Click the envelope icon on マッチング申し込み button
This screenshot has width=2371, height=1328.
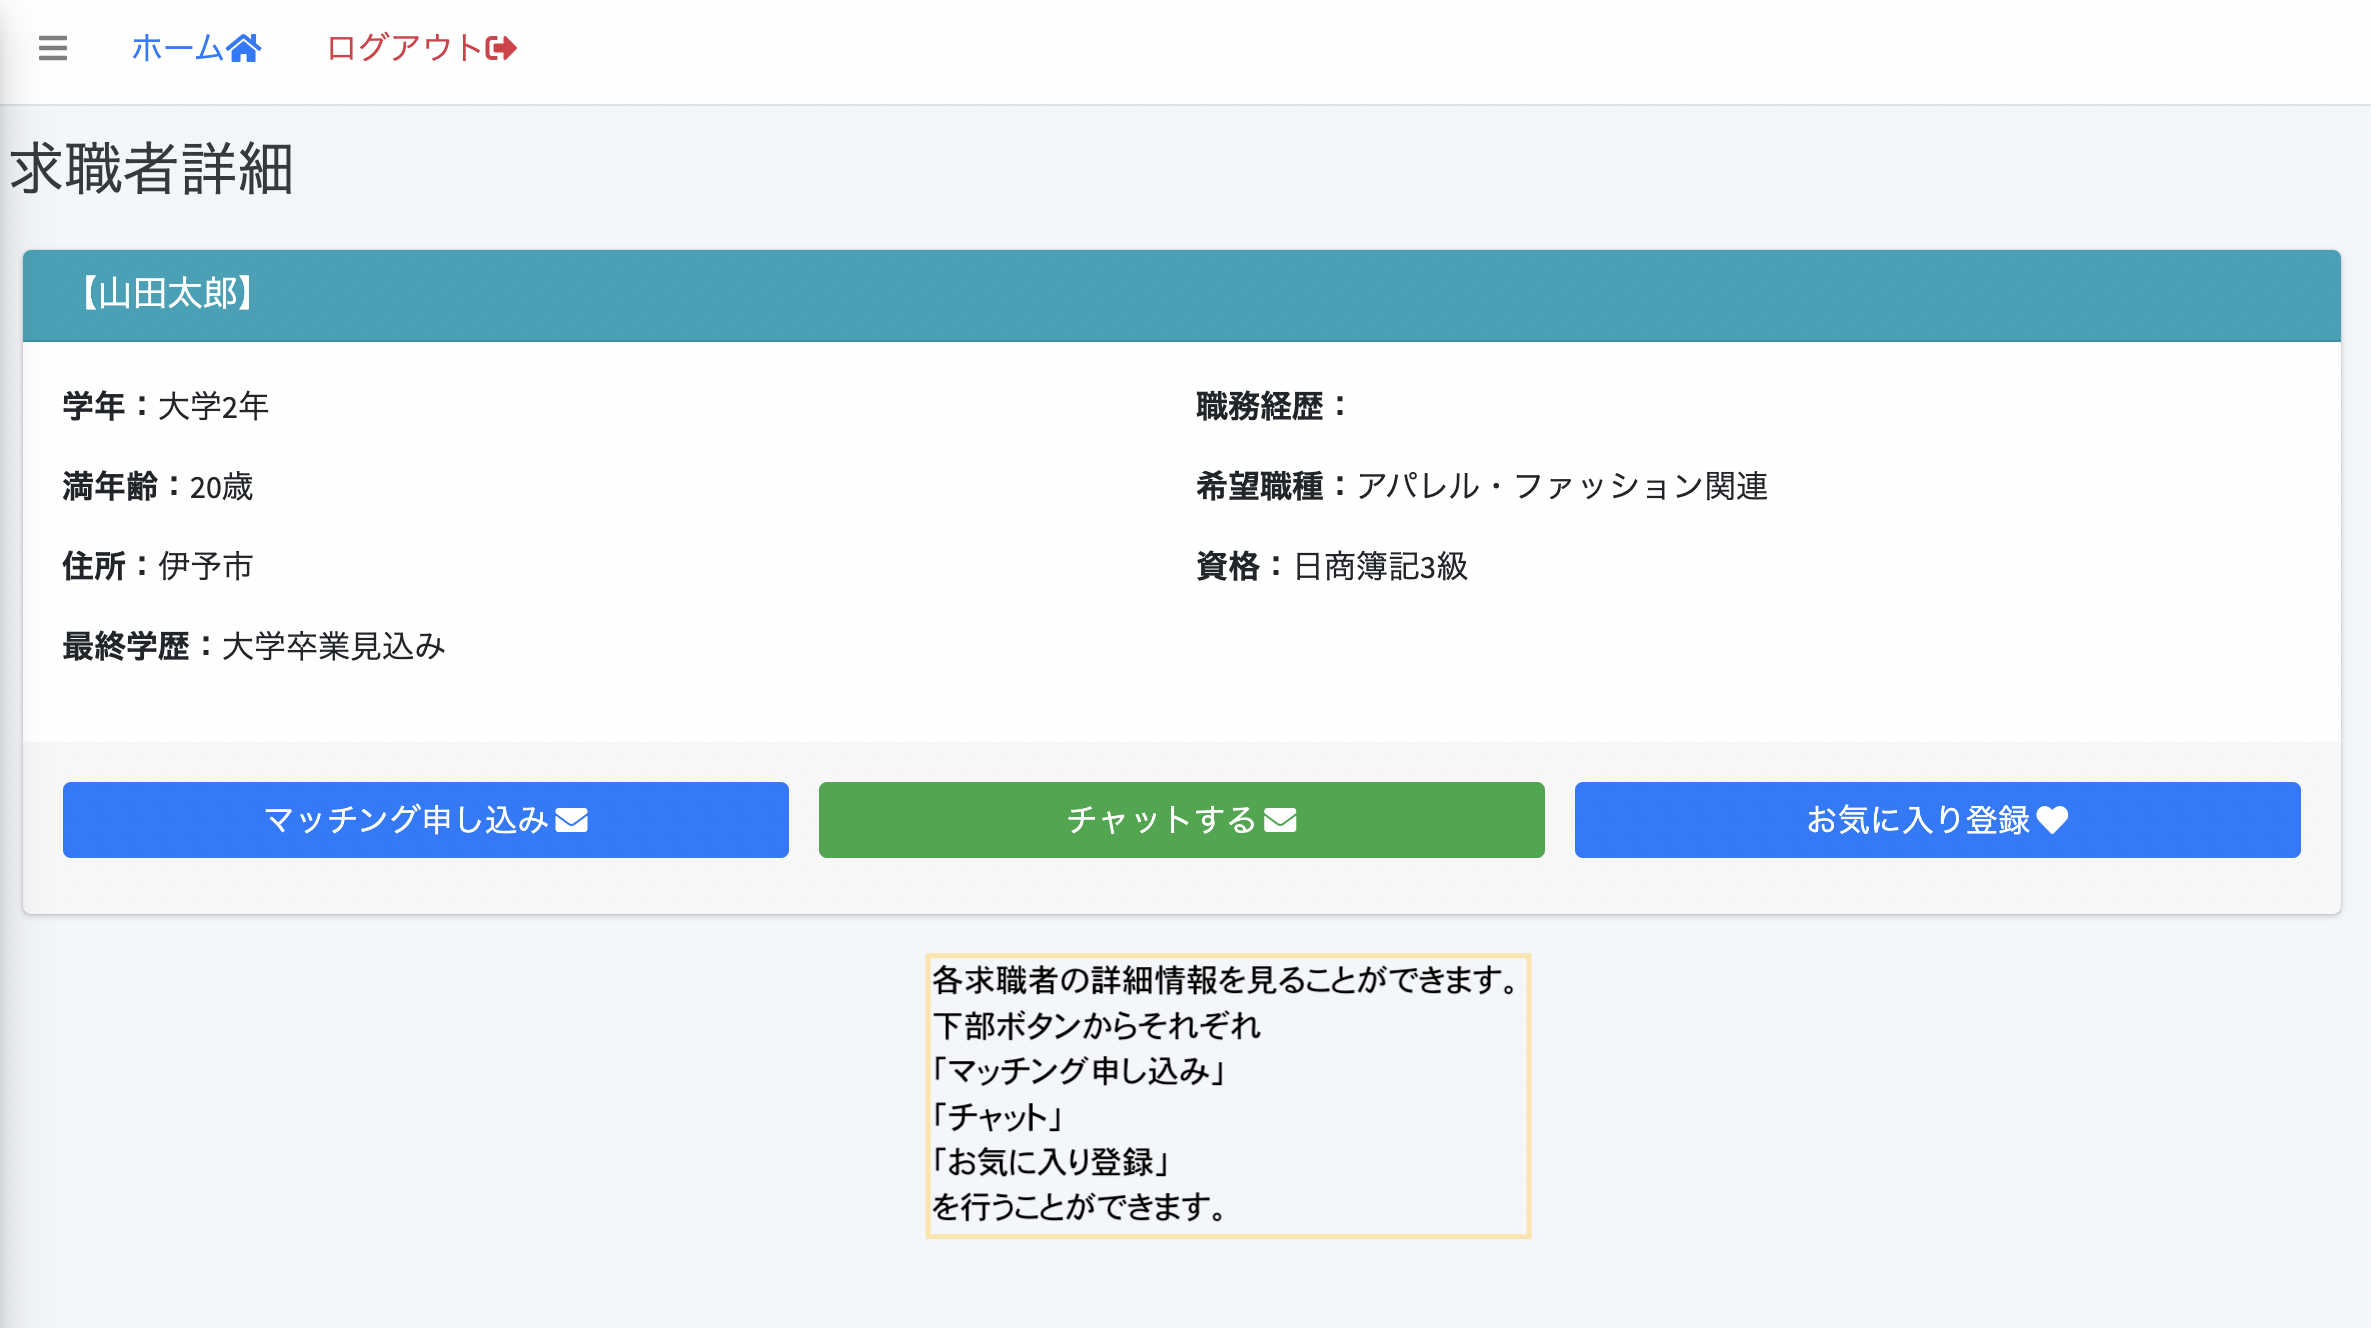(572, 820)
